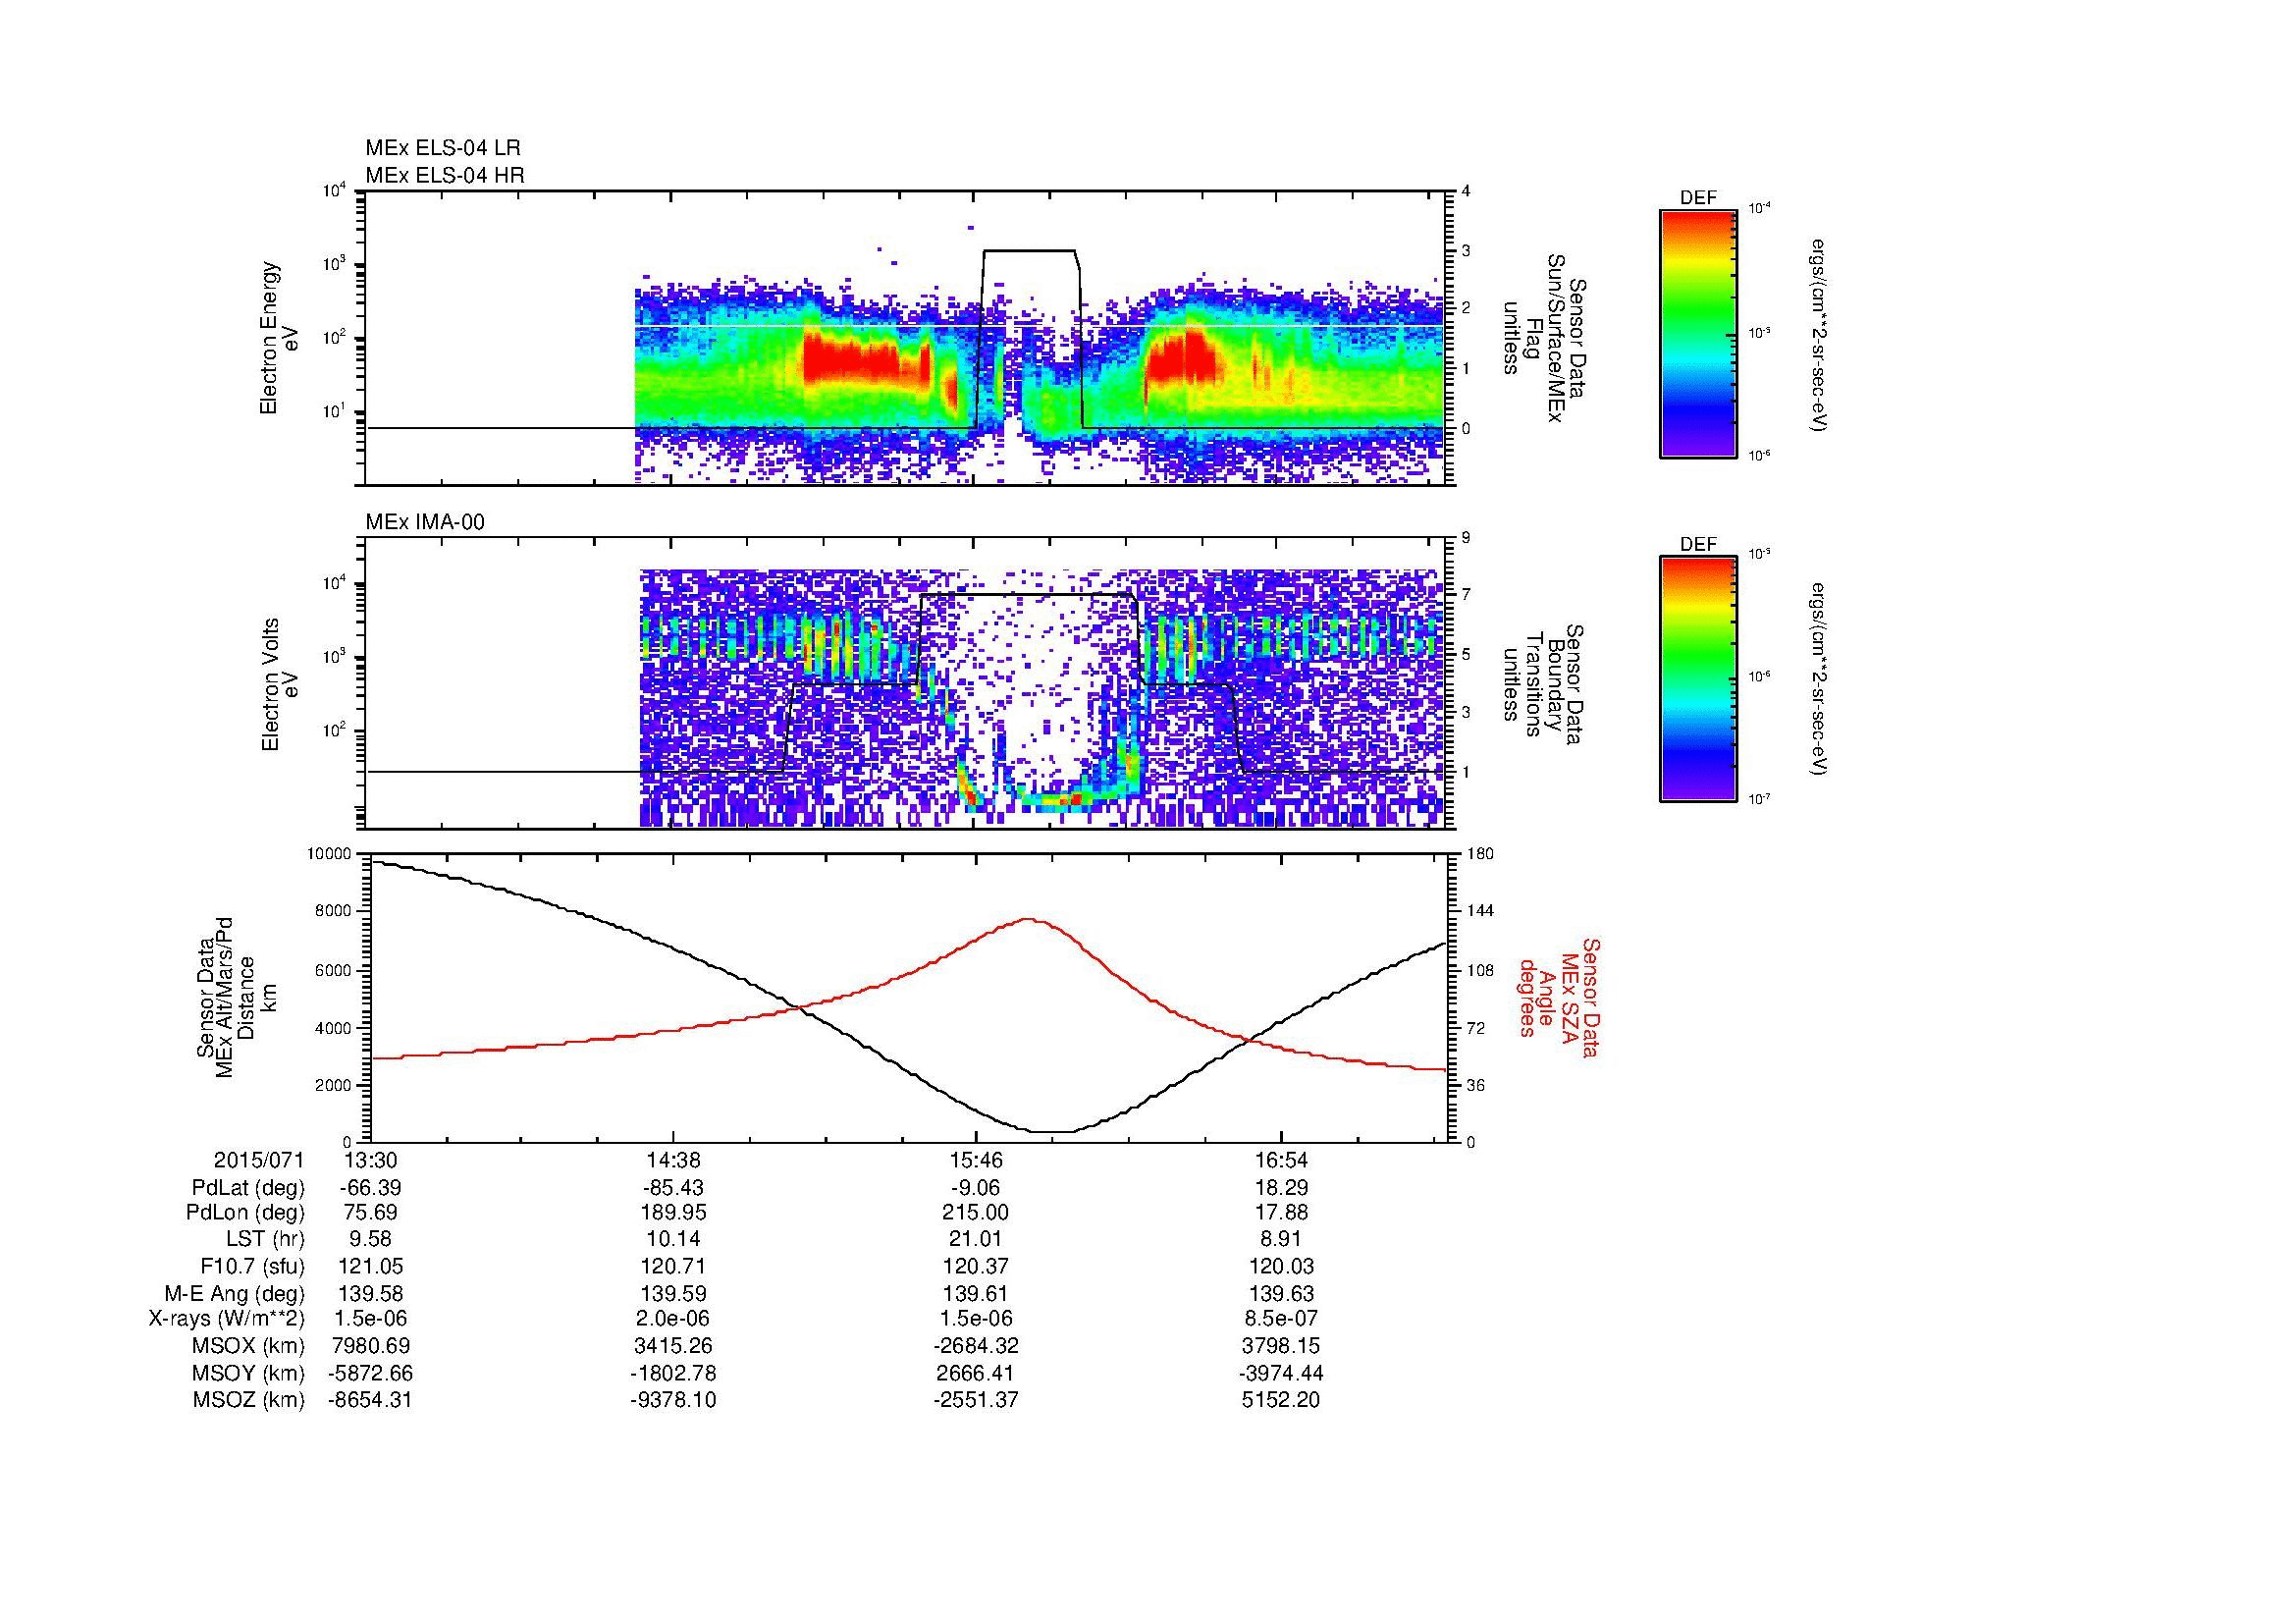
Task: Click the 'MEx ELS-04 HR' title
Action: point(445,175)
